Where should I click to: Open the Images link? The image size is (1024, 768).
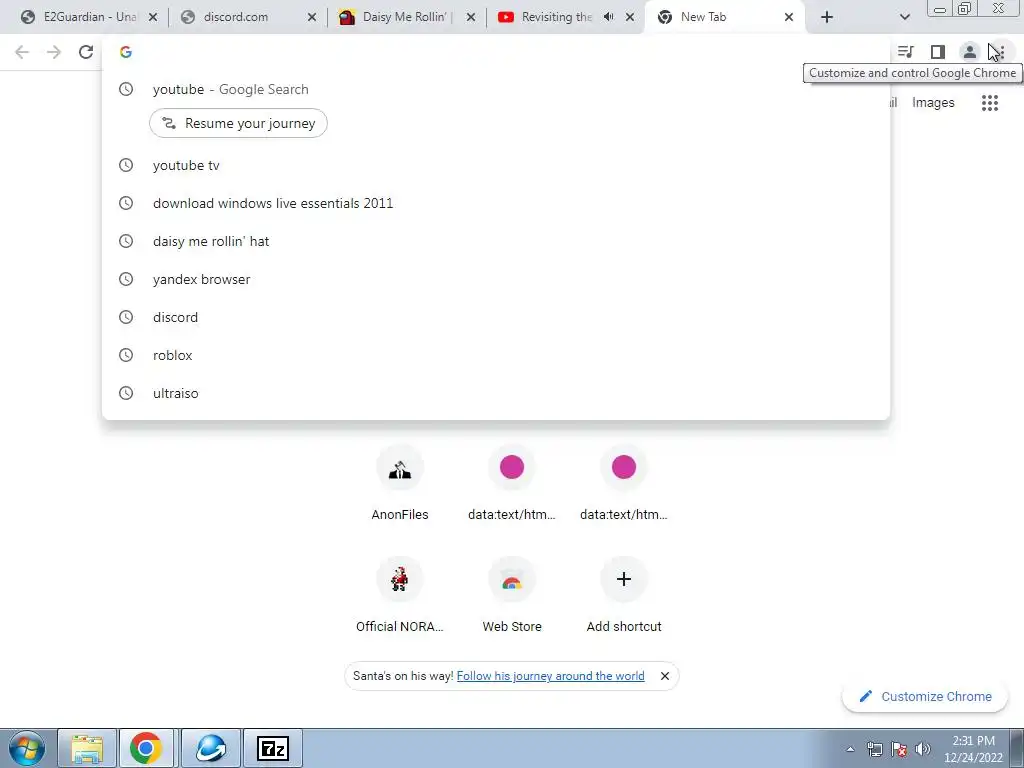click(x=933, y=103)
